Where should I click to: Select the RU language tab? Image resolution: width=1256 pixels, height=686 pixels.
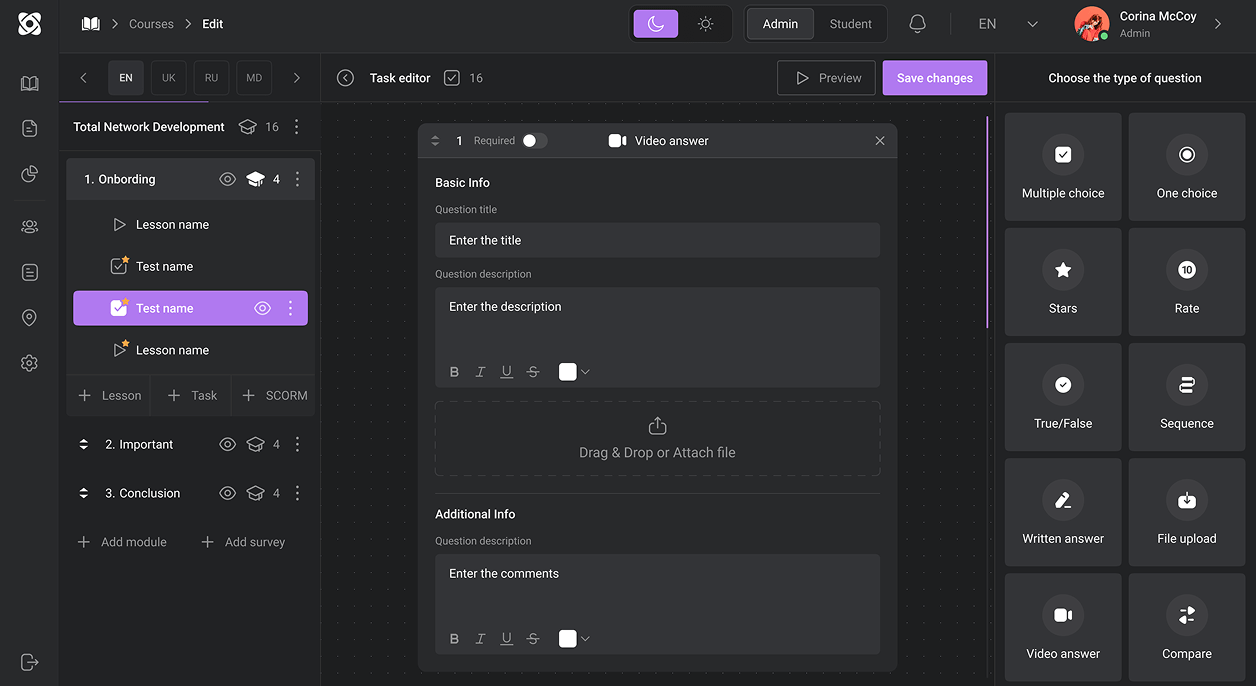211,78
